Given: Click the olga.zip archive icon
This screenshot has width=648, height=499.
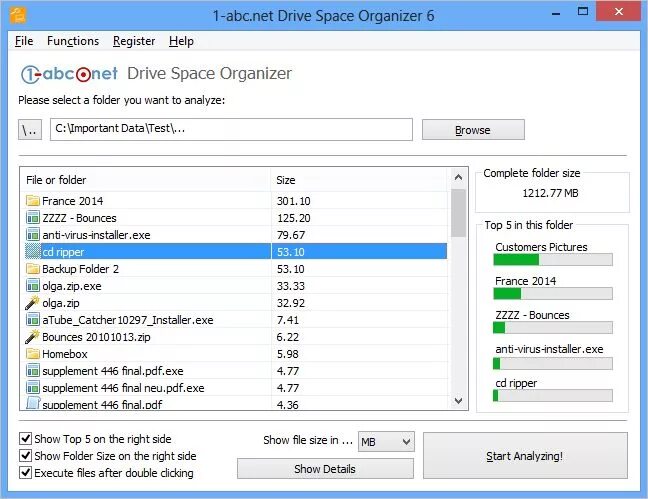Looking at the screenshot, I should [x=33, y=303].
